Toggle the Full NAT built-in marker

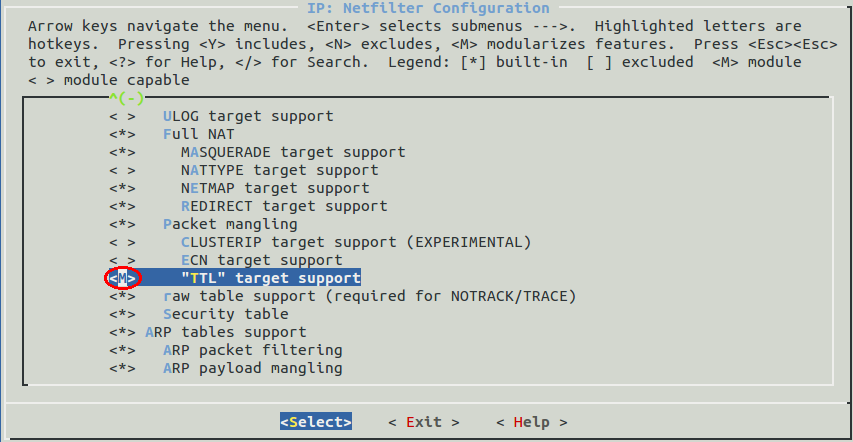point(122,134)
